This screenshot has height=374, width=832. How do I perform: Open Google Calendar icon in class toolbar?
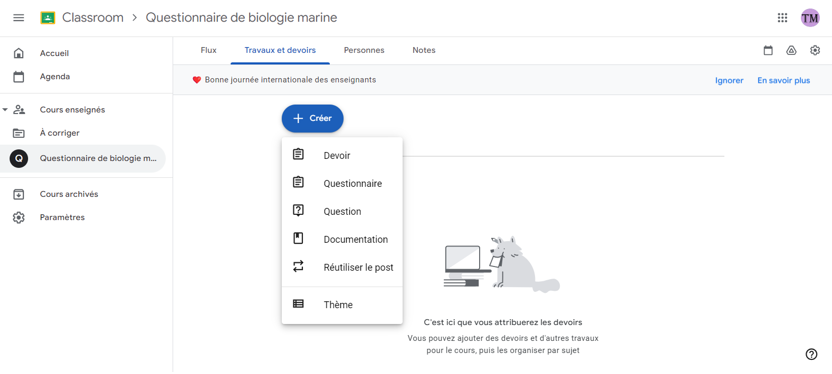tap(768, 50)
